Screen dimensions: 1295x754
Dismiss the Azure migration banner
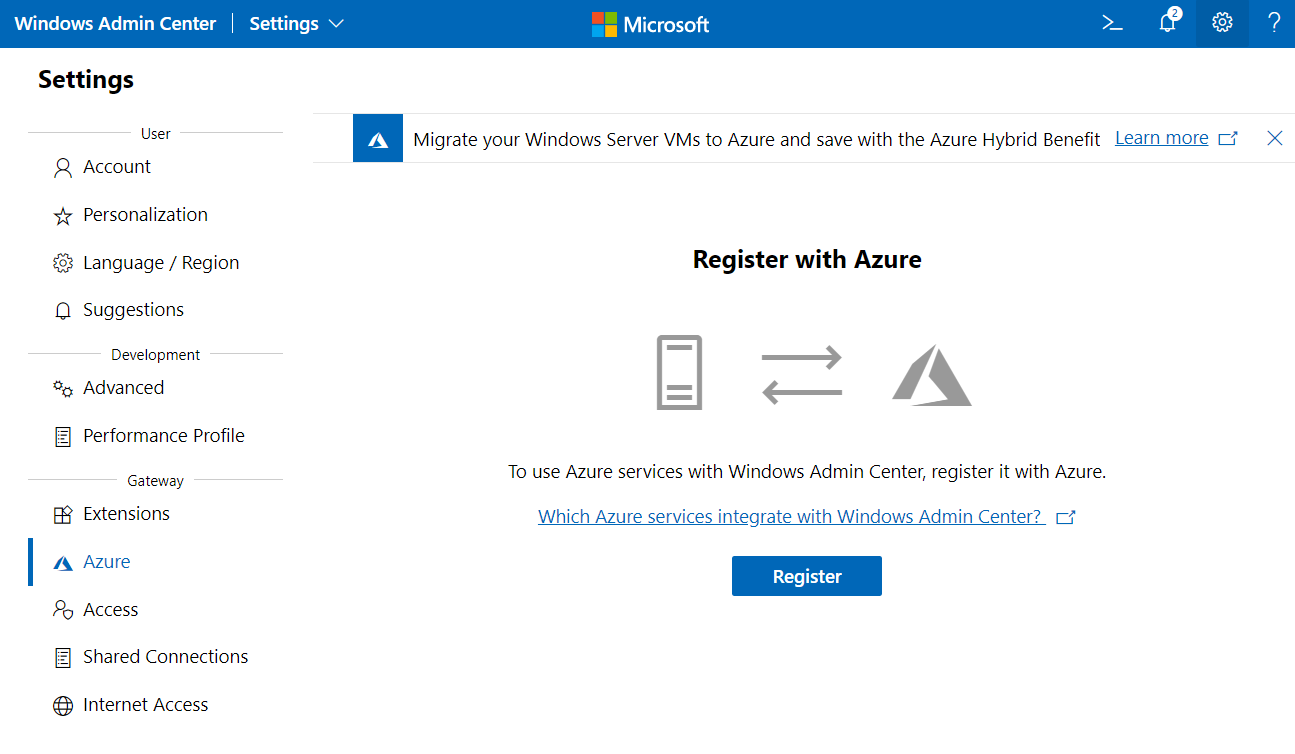(x=1274, y=139)
